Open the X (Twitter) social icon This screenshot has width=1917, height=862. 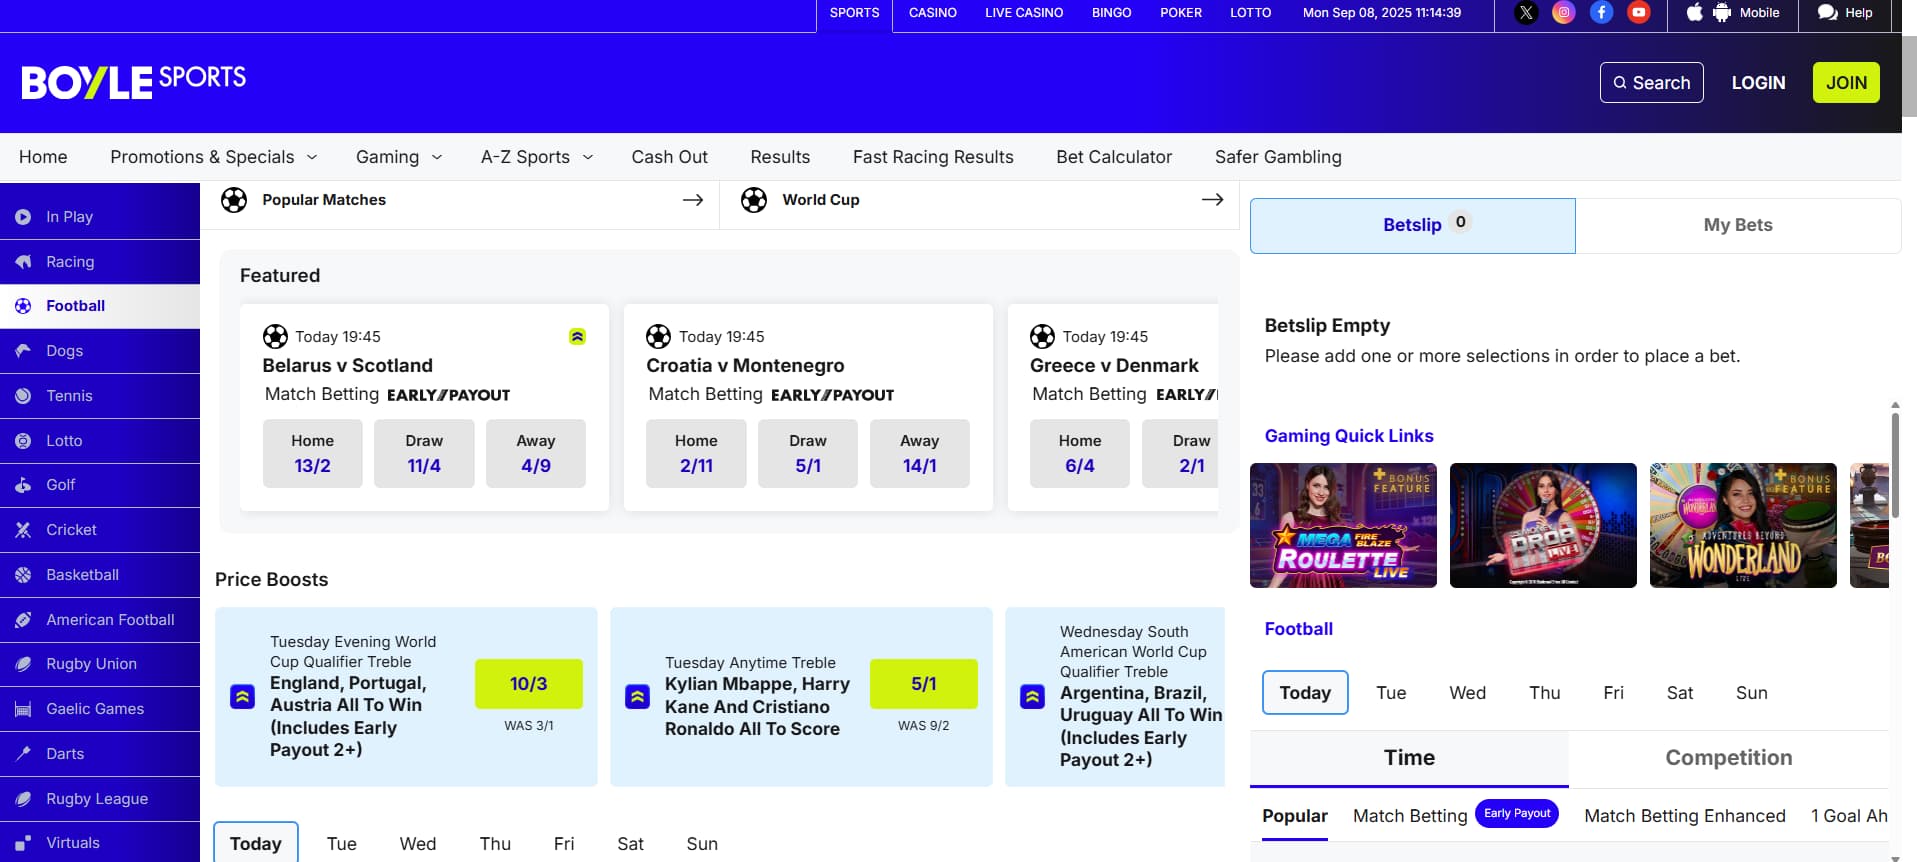(x=1526, y=13)
